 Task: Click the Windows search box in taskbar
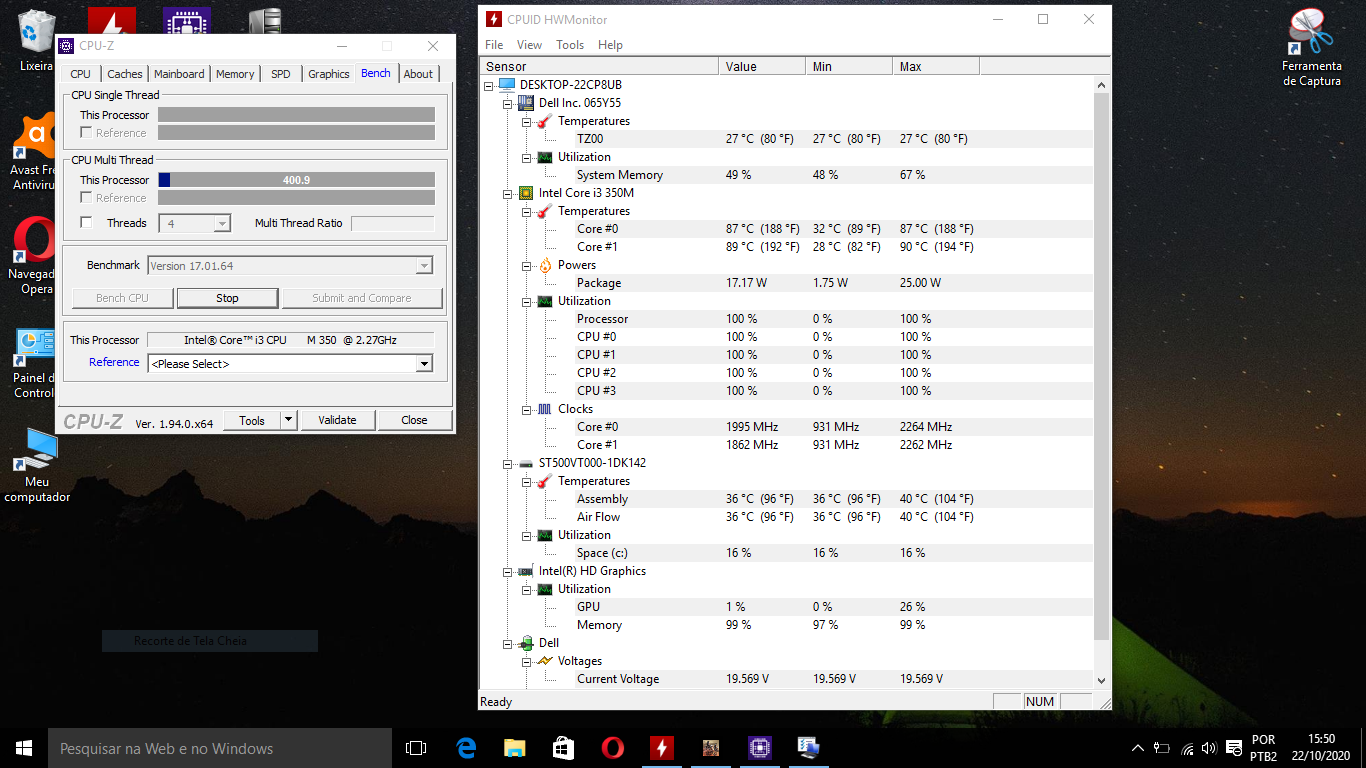220,748
